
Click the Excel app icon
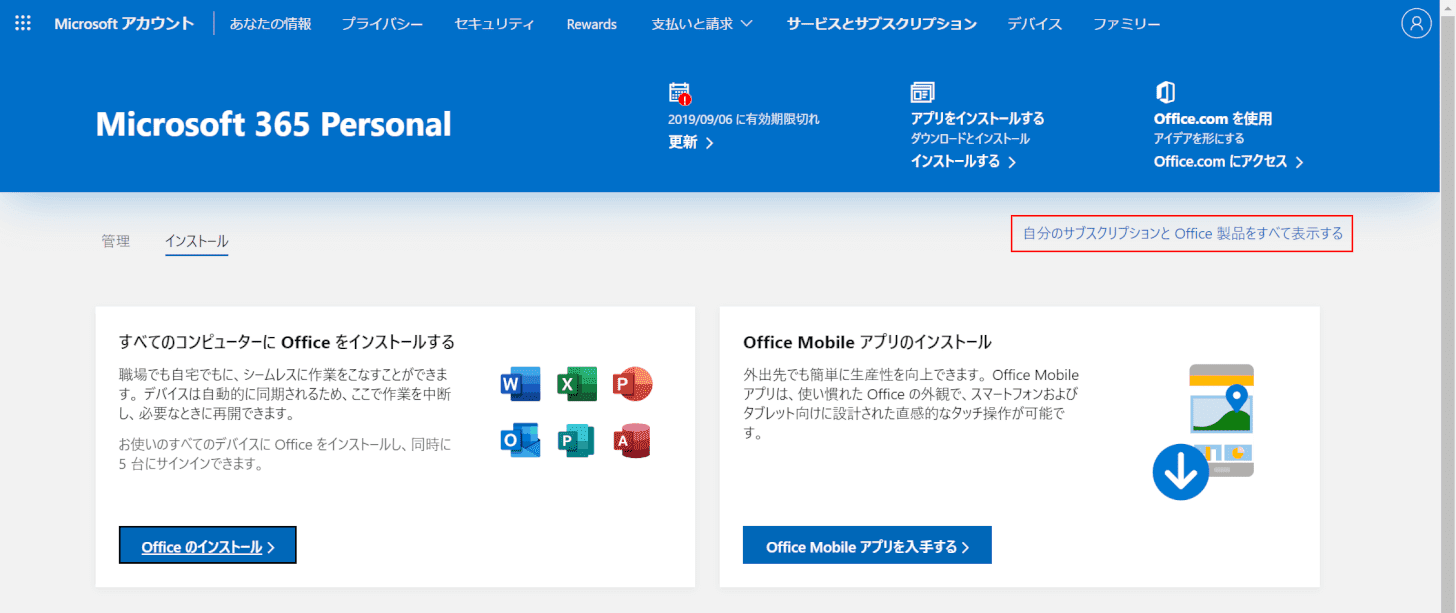tap(577, 384)
